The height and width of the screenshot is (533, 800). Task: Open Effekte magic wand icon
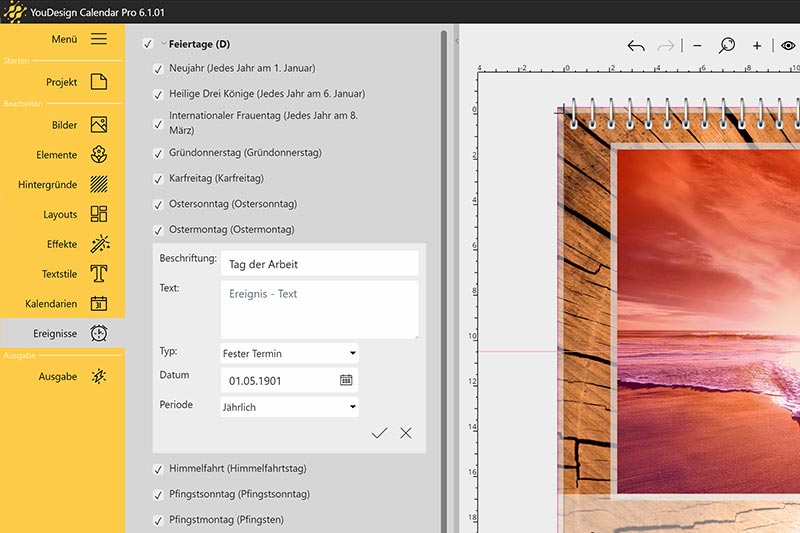point(98,244)
